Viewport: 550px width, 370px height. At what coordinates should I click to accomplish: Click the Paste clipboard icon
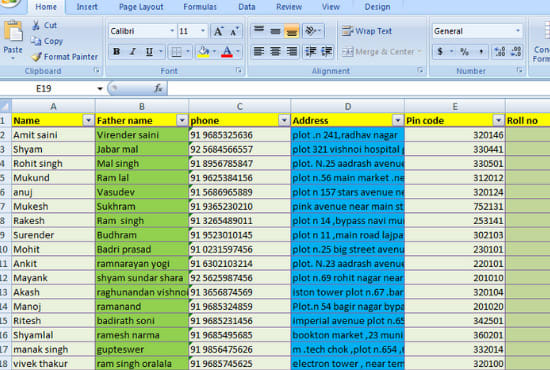tap(13, 32)
